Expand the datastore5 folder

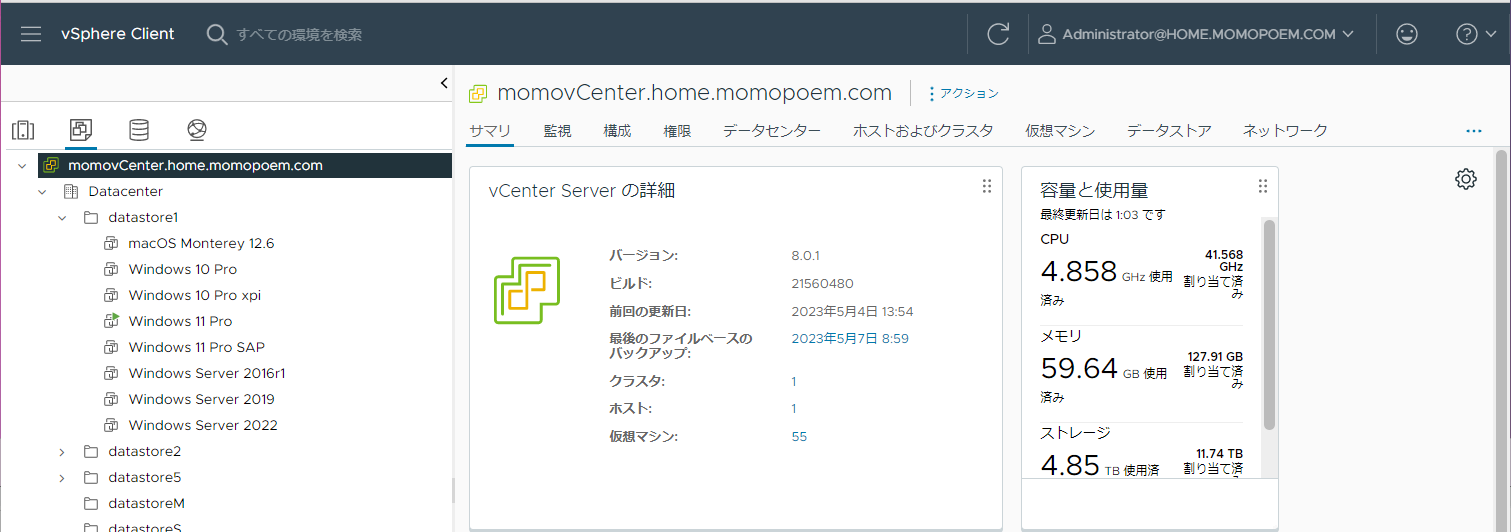(62, 477)
